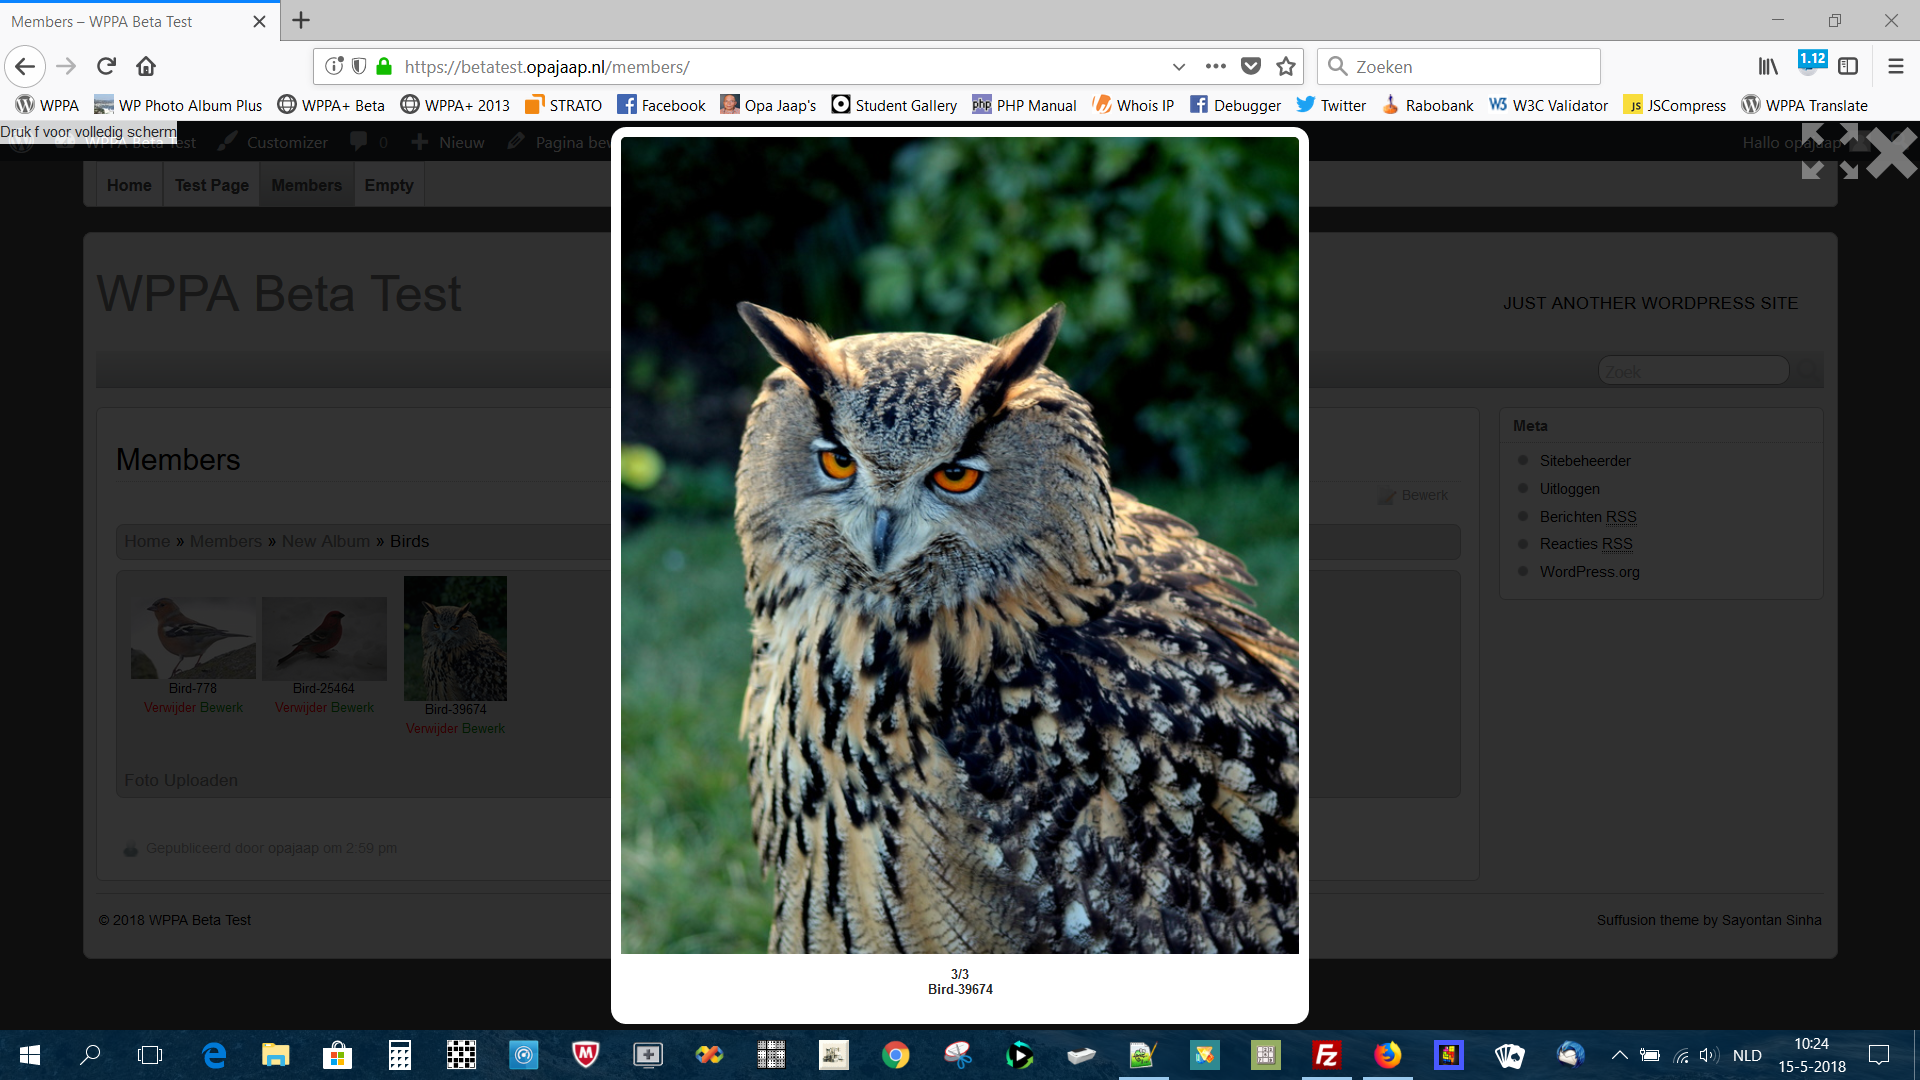Open FileZilla from the taskbar

pyautogui.click(x=1327, y=1055)
